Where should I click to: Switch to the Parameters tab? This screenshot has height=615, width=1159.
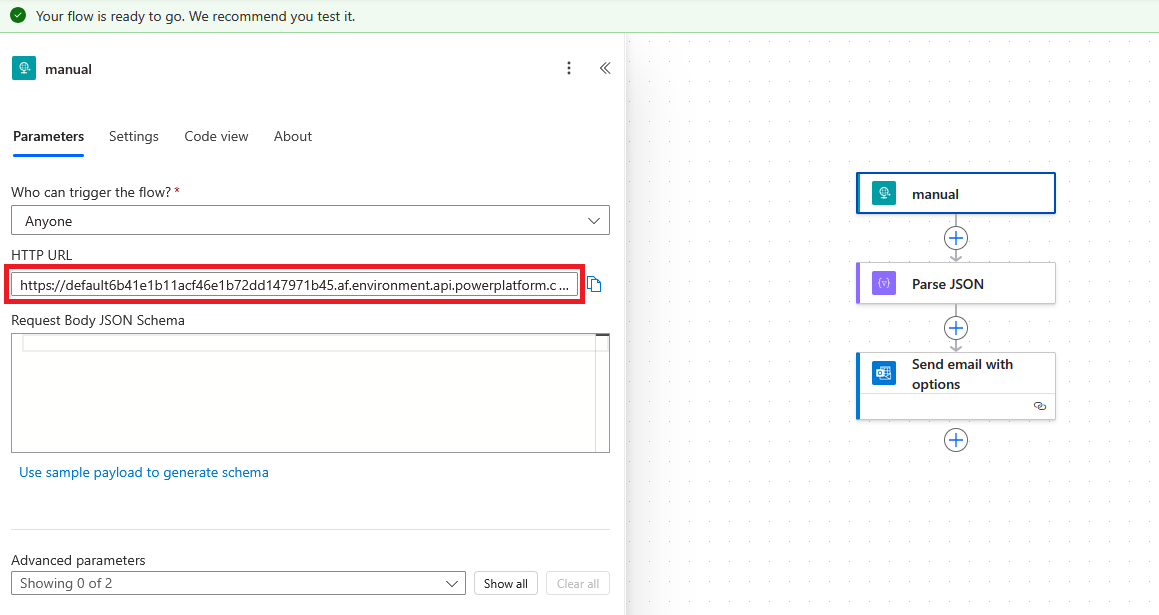point(49,136)
